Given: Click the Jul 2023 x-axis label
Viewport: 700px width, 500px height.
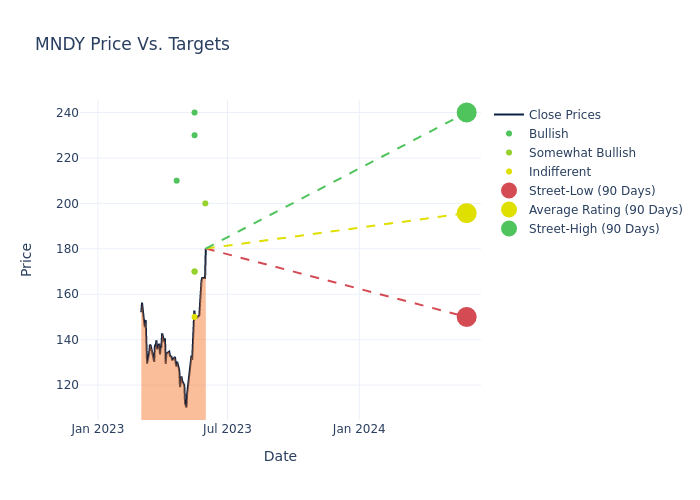Looking at the screenshot, I should [228, 429].
